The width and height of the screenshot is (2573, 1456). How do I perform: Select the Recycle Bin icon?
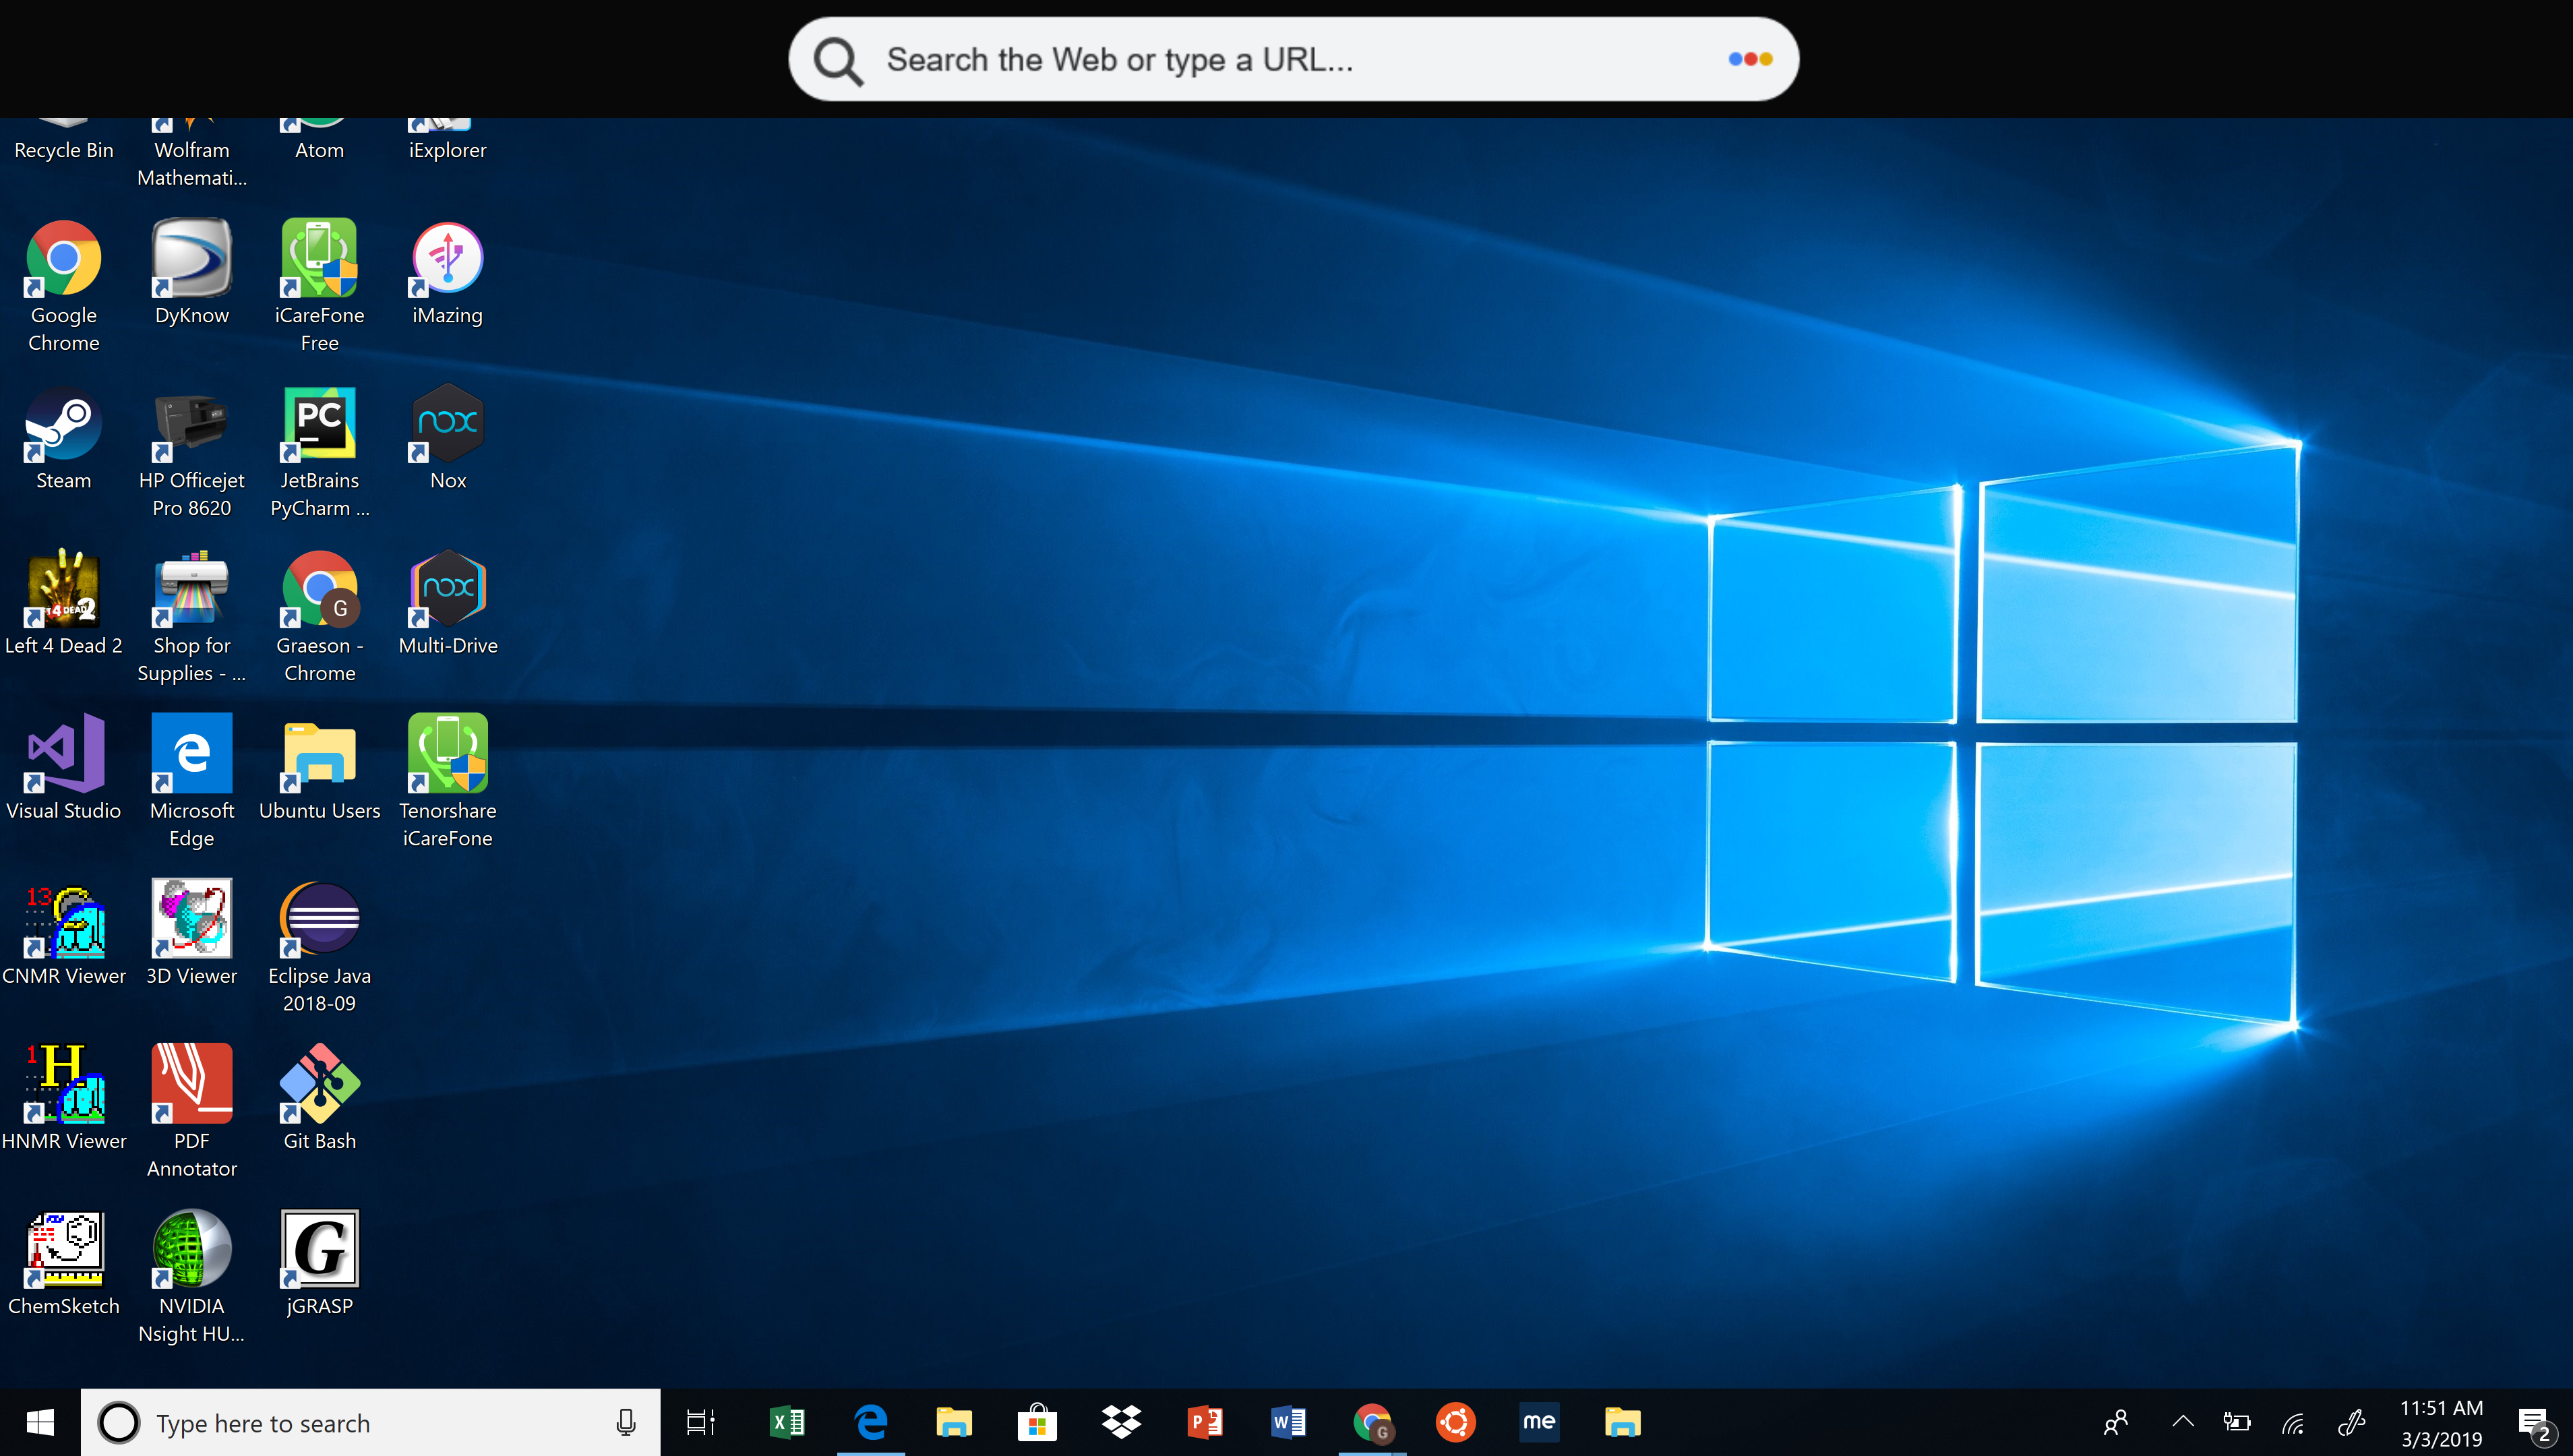[63, 140]
